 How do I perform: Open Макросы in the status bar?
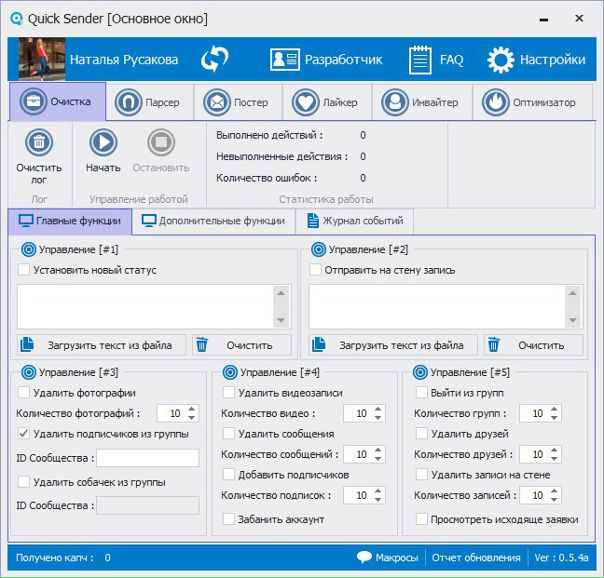[x=387, y=557]
